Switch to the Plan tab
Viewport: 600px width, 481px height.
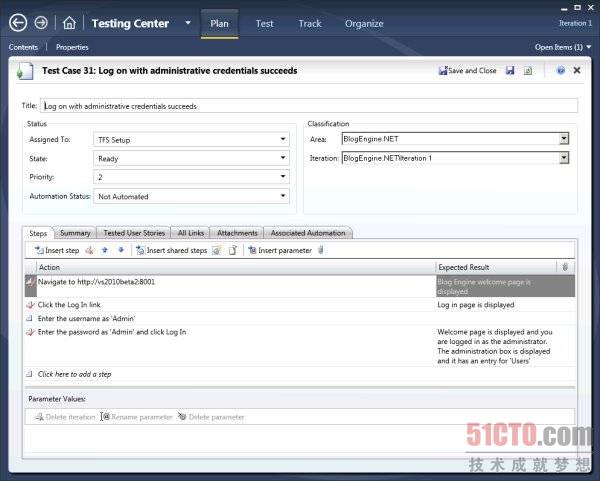(x=219, y=23)
